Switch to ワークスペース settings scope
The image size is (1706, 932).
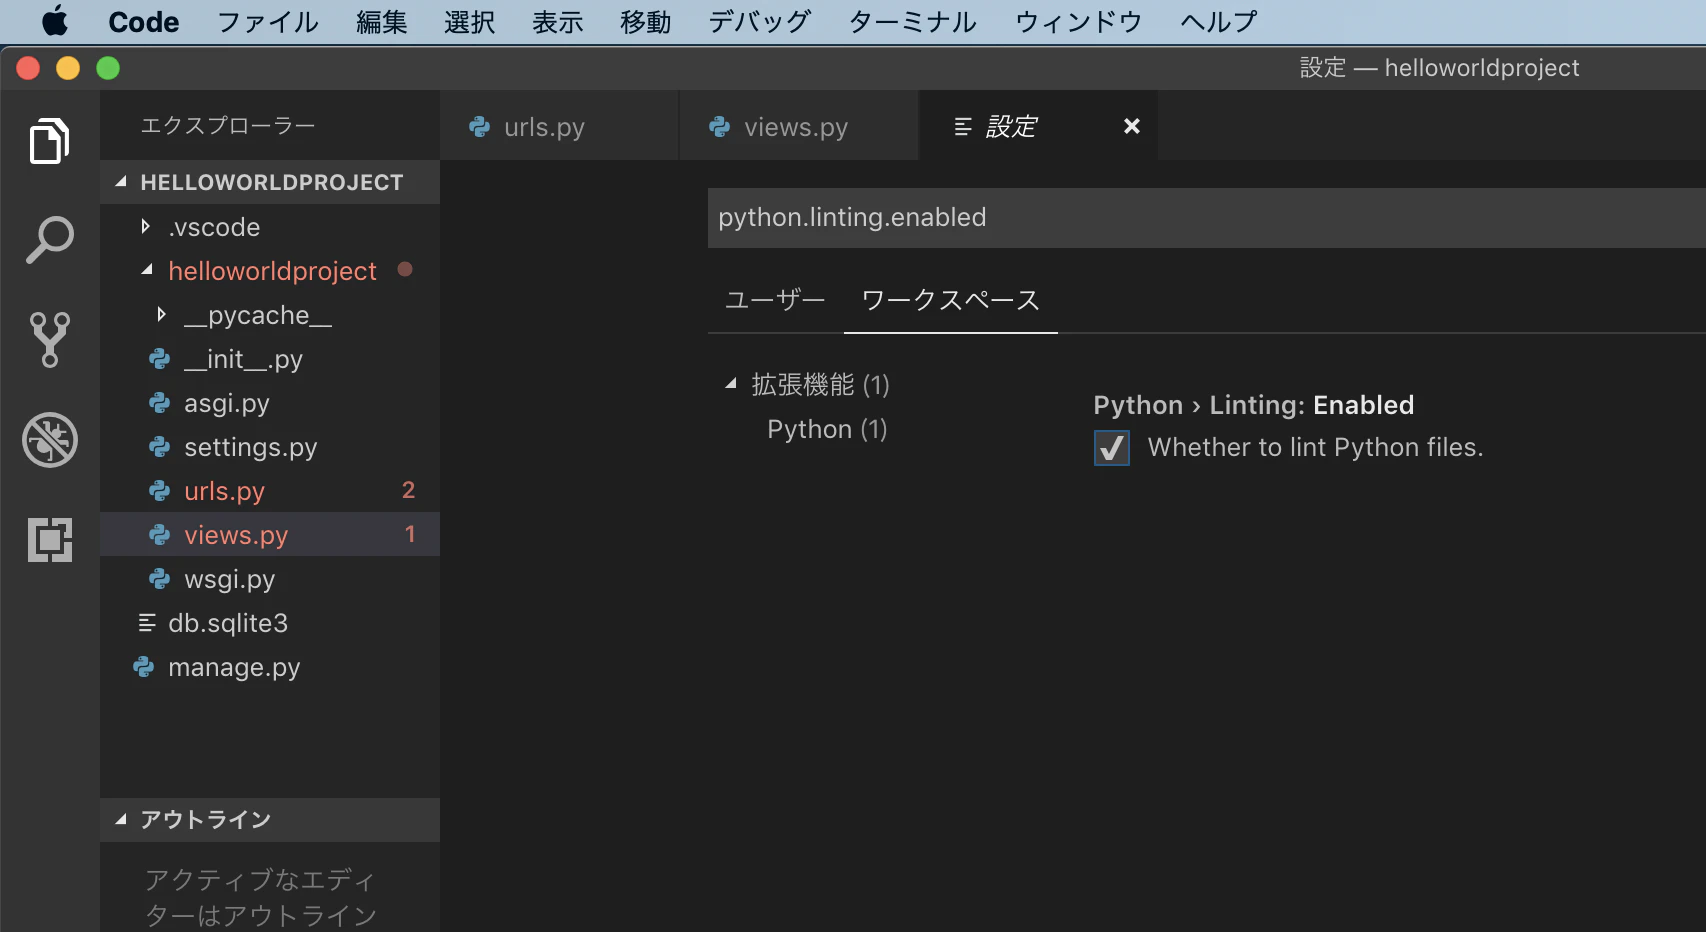(950, 299)
